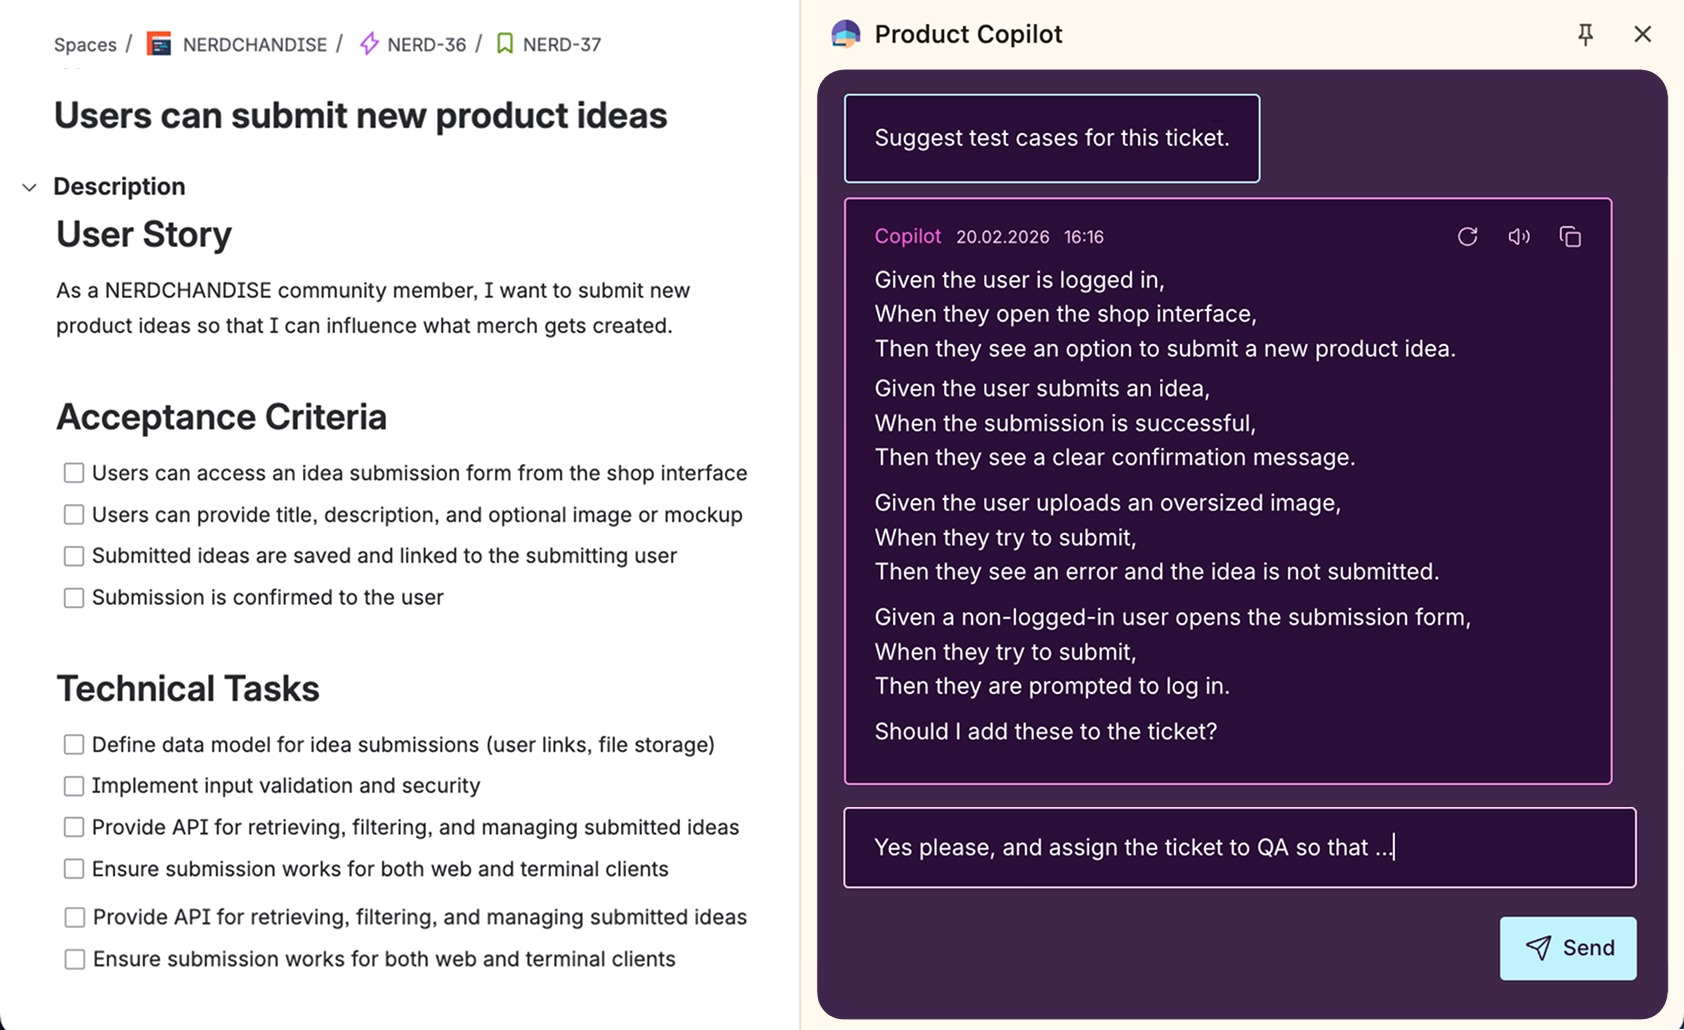
Task: Check 'Users can access an idea submission form'
Action: 74,473
